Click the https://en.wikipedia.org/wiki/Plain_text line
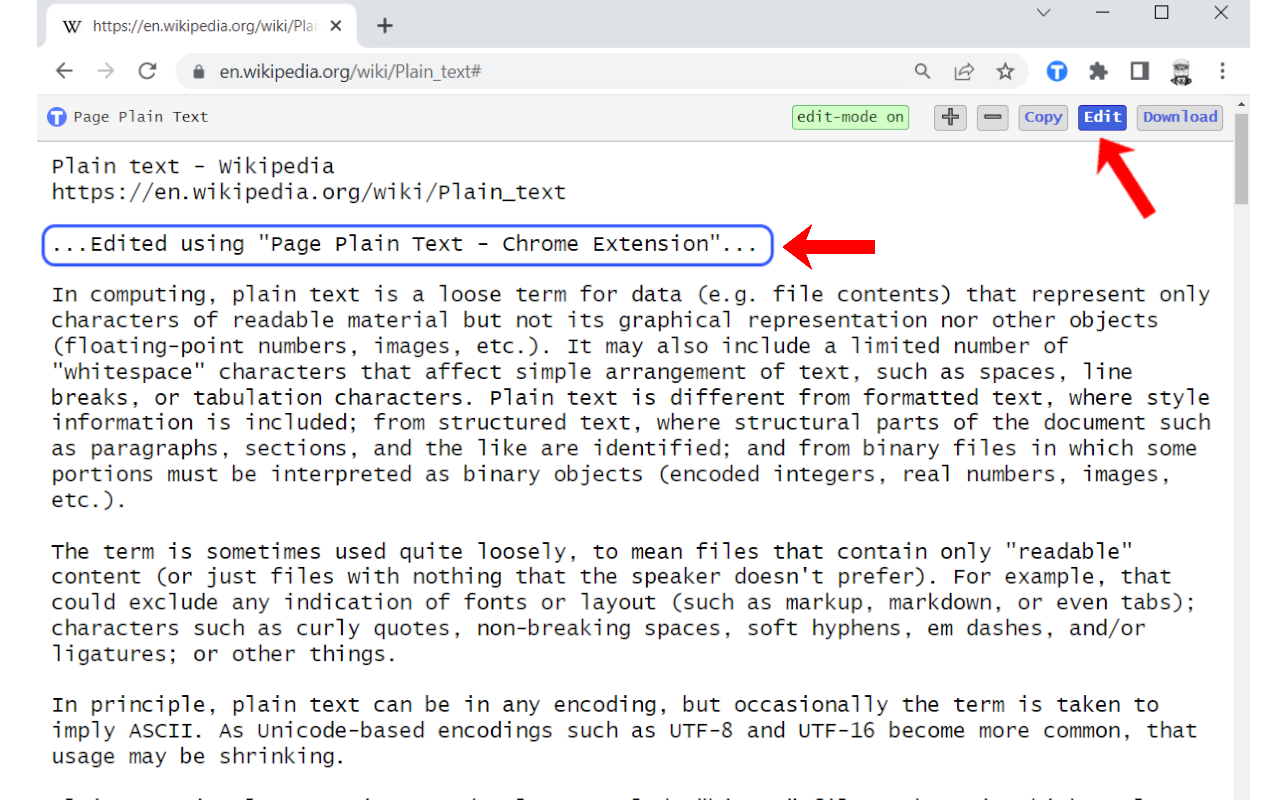This screenshot has width=1280, height=800. point(309,192)
